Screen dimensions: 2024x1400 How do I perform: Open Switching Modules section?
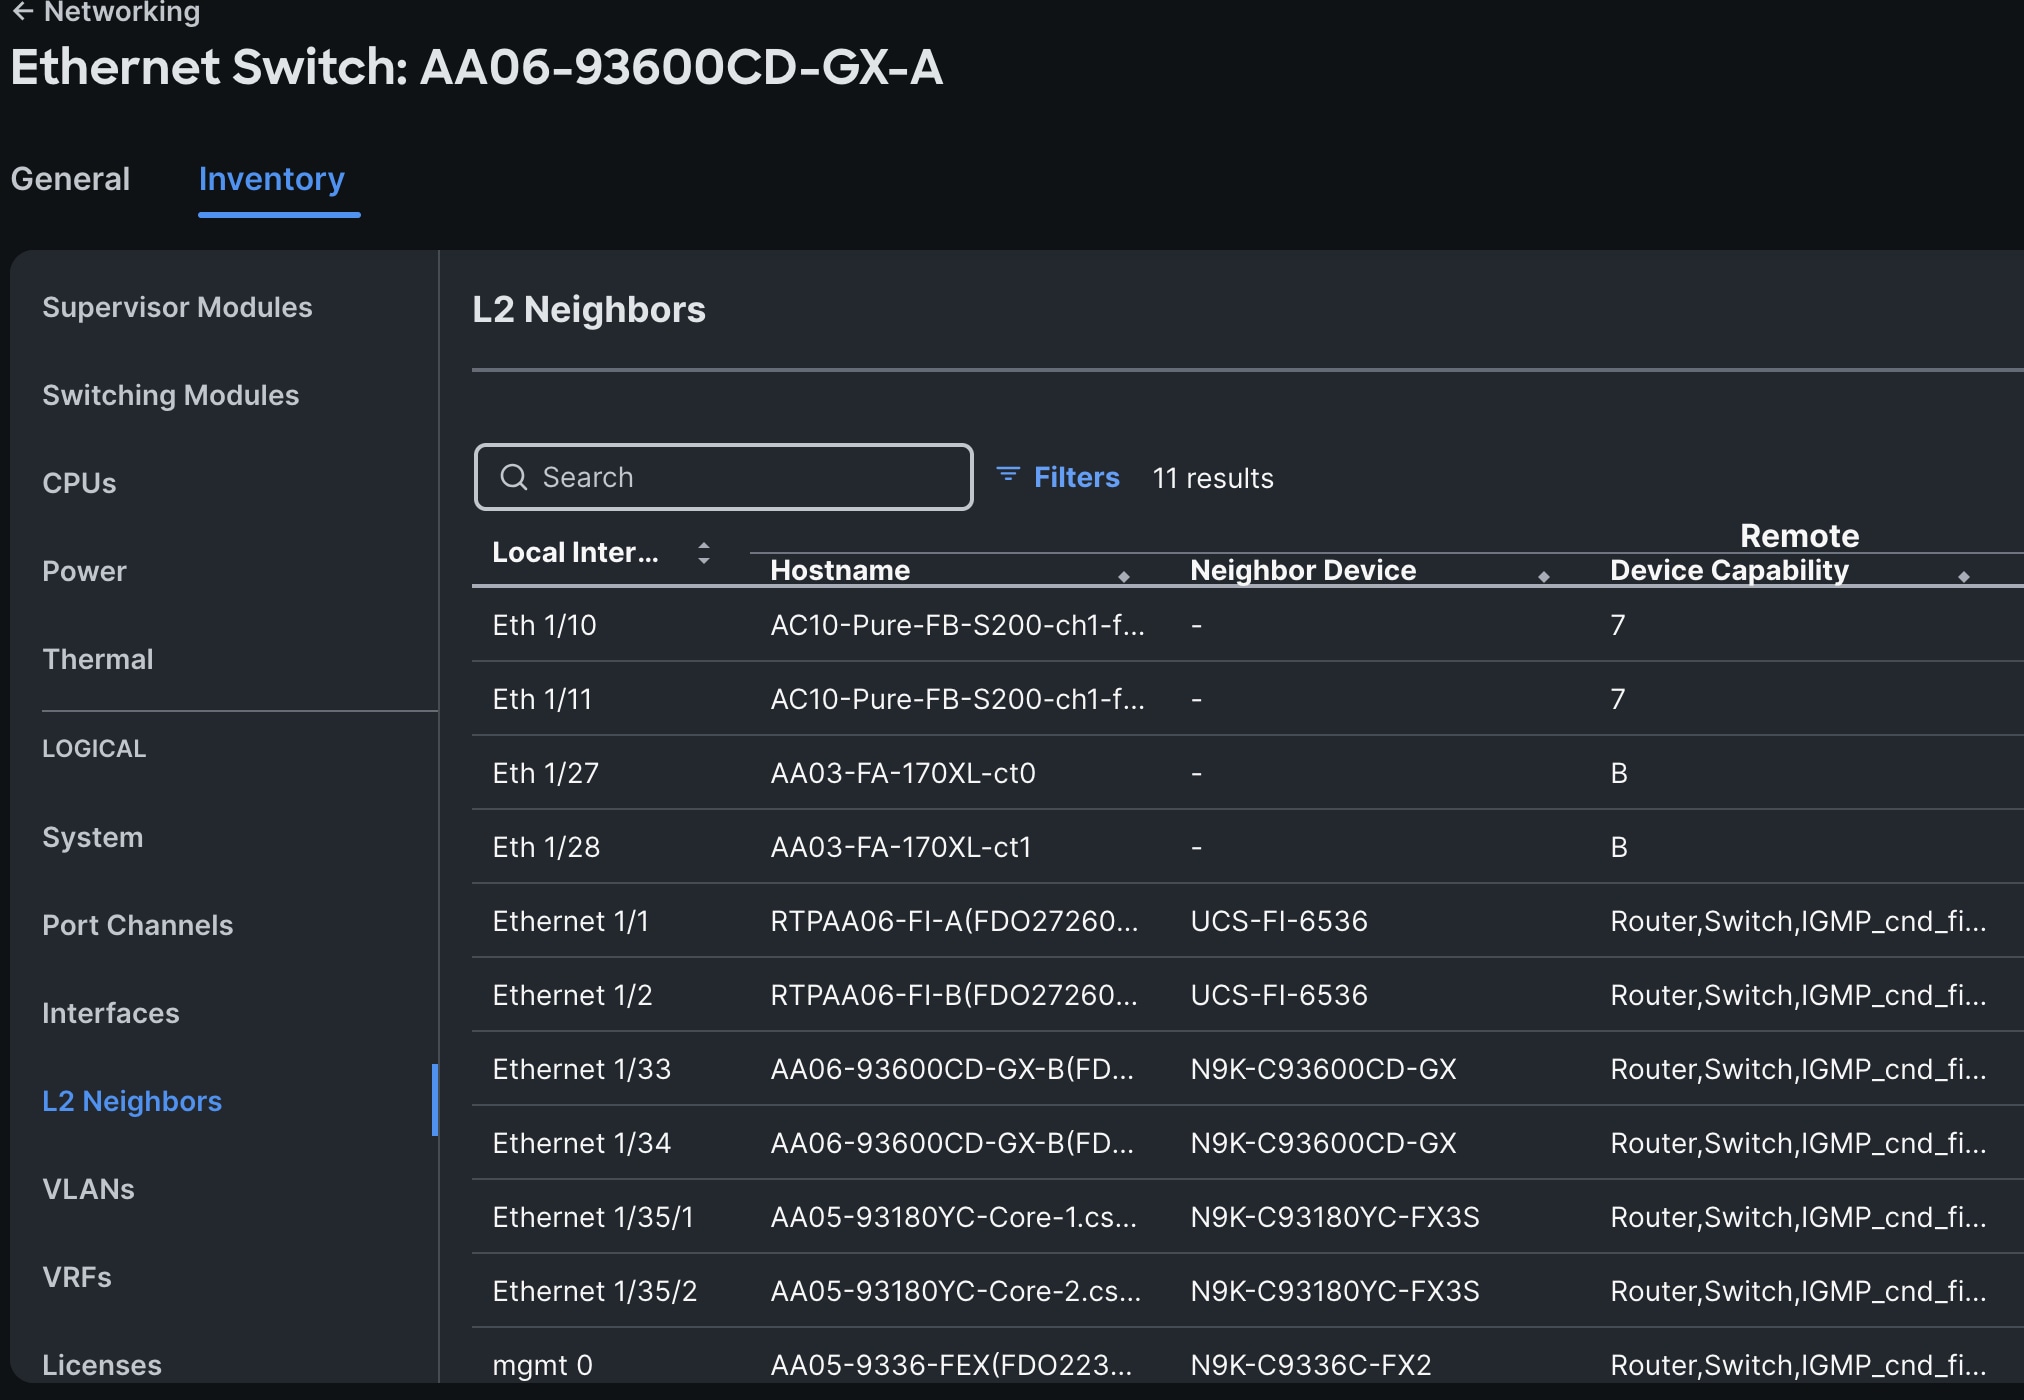[x=170, y=395]
